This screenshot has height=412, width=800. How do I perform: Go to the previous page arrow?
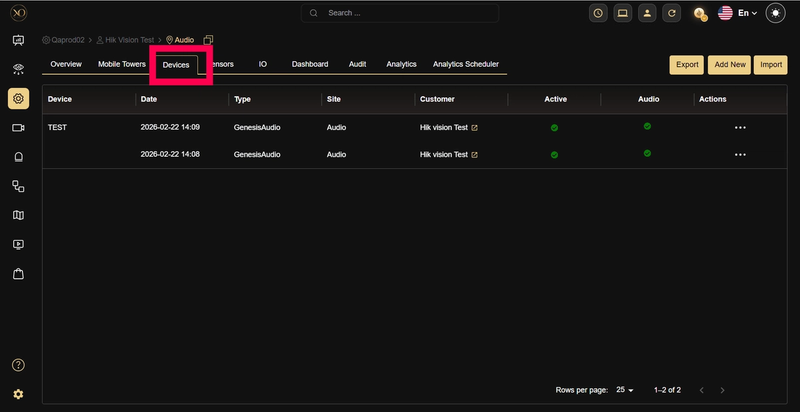coord(702,390)
